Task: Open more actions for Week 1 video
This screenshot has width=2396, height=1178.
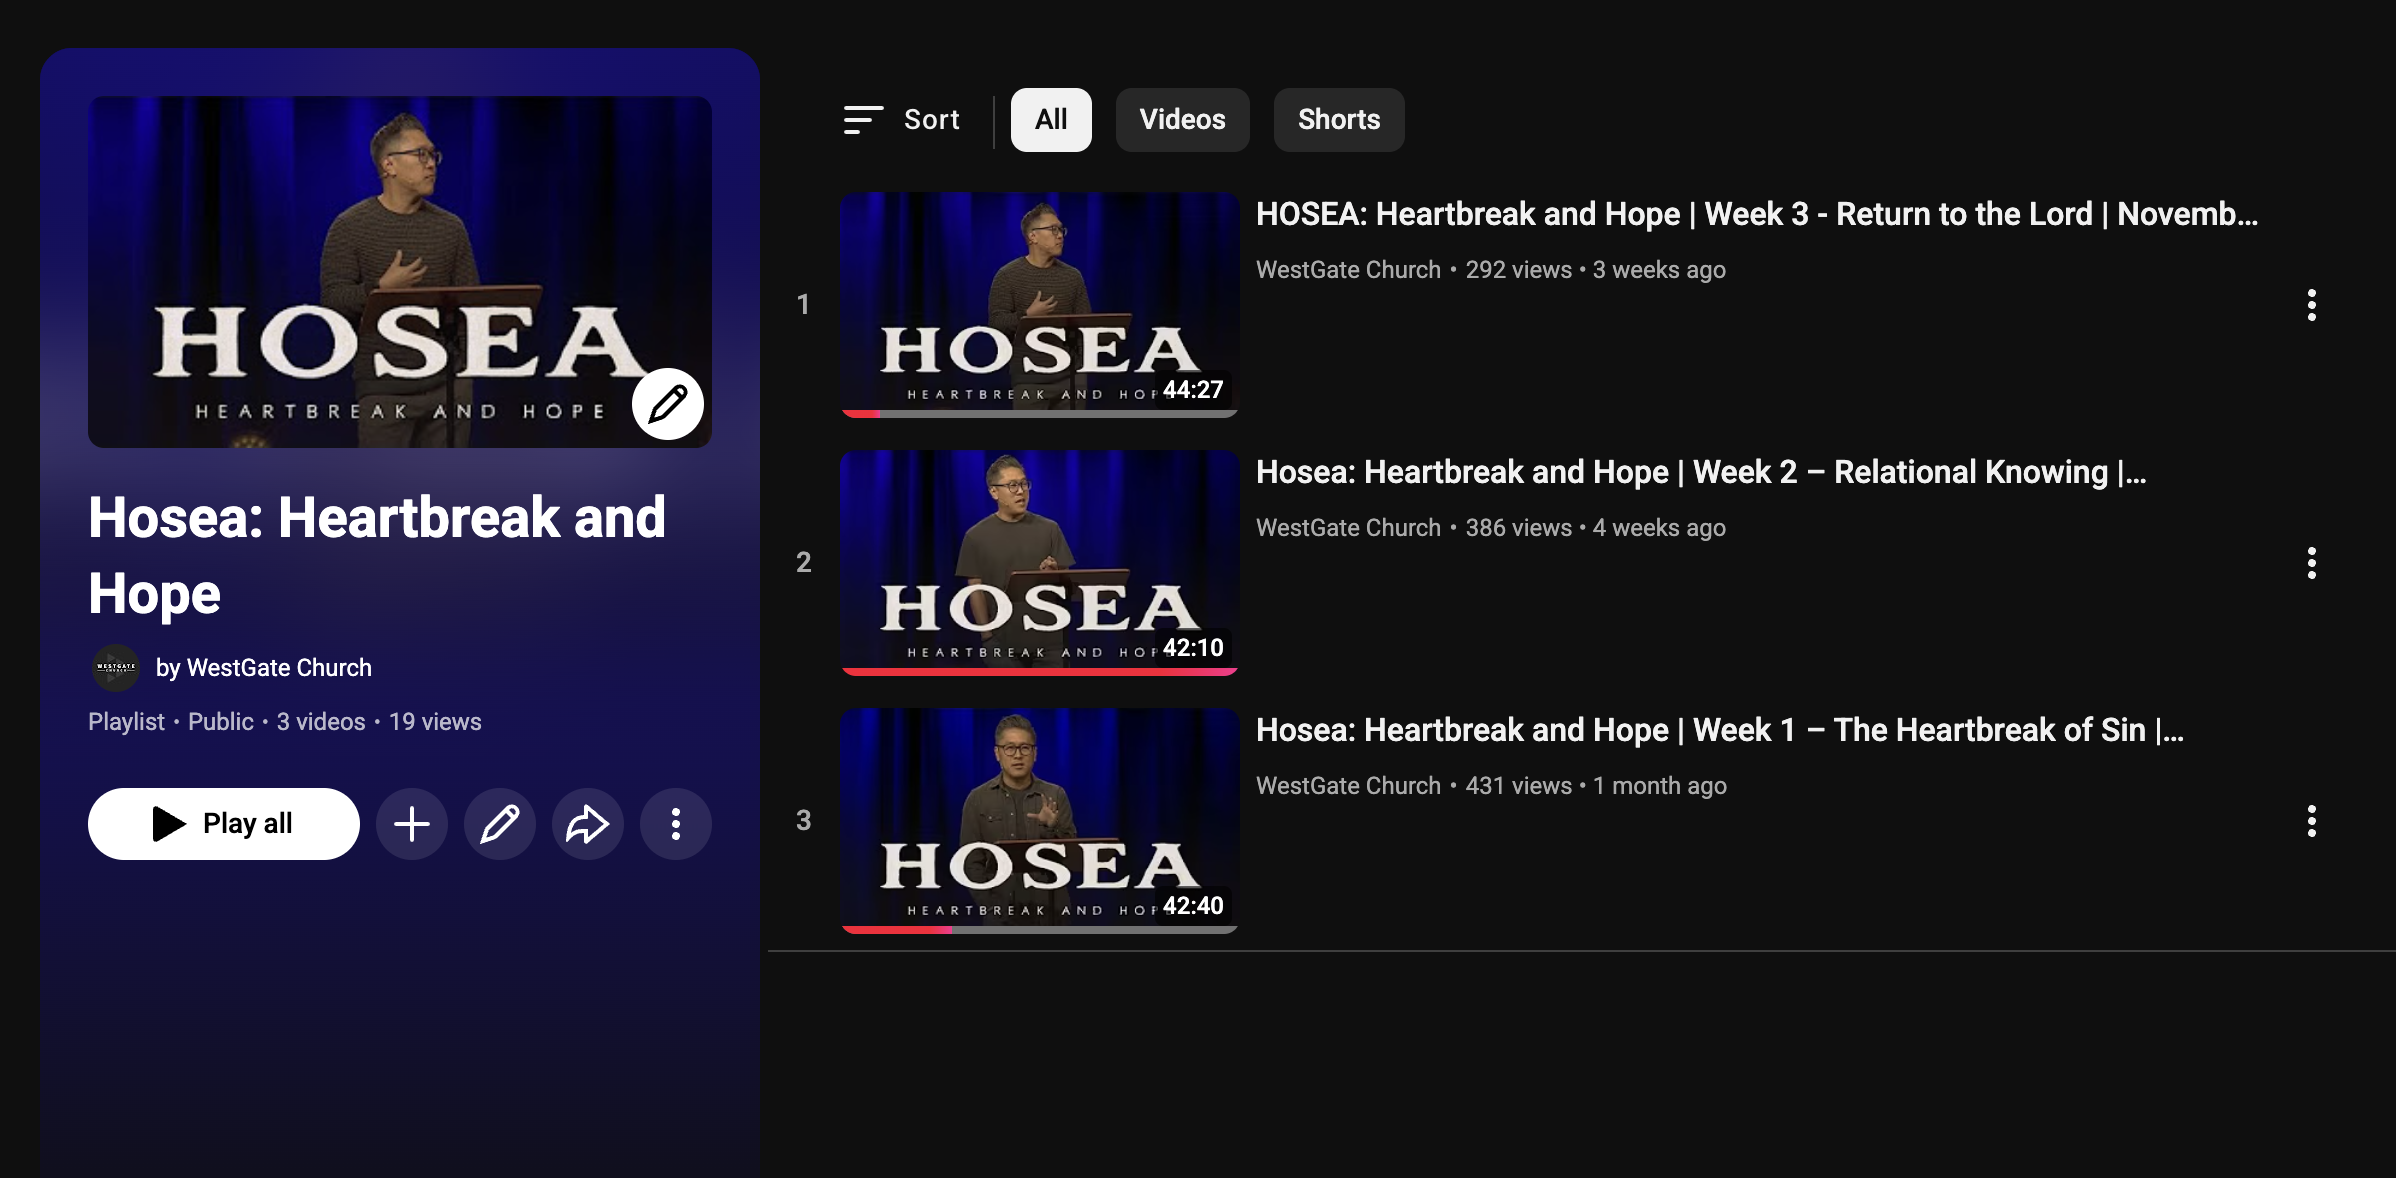Action: 2311,821
